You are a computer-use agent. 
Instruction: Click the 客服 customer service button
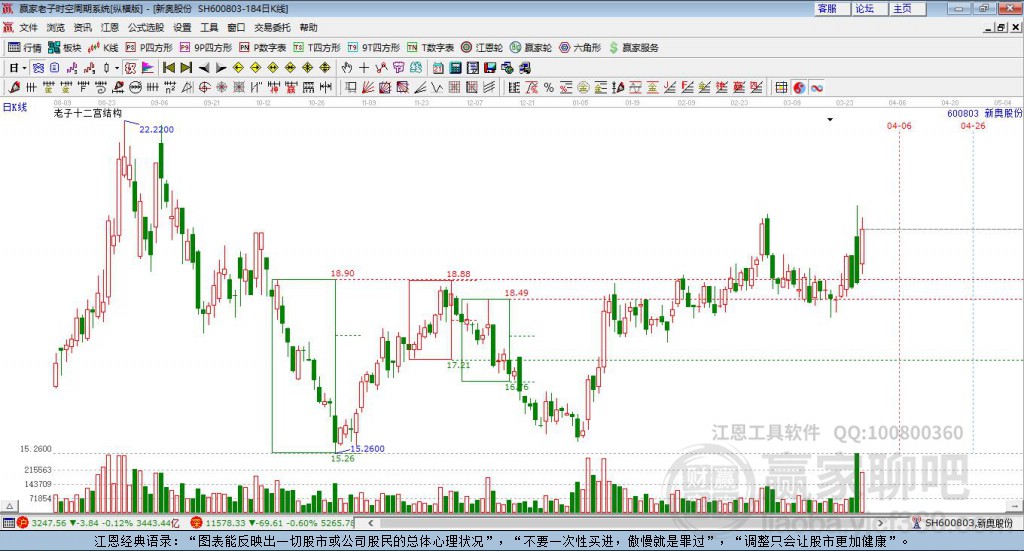[x=831, y=8]
